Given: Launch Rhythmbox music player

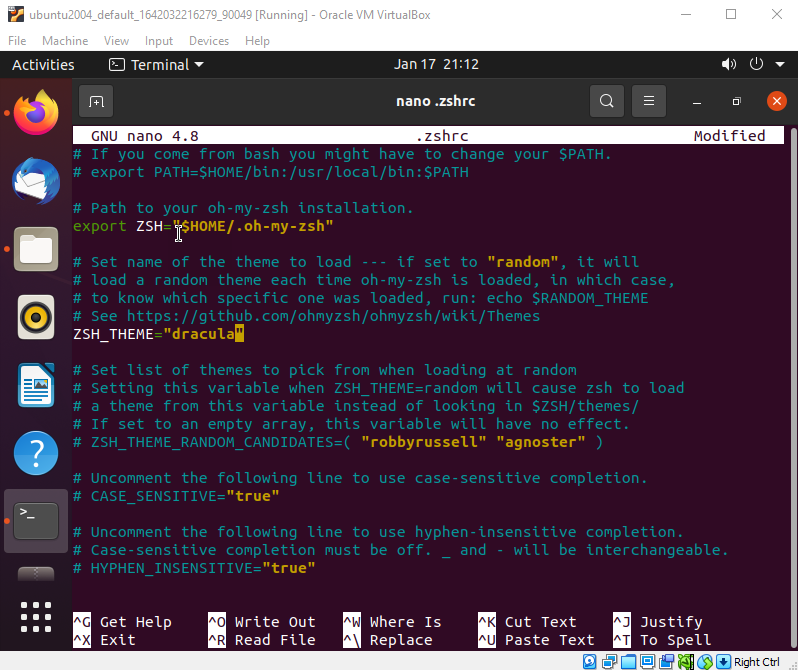Looking at the screenshot, I should (x=37, y=317).
